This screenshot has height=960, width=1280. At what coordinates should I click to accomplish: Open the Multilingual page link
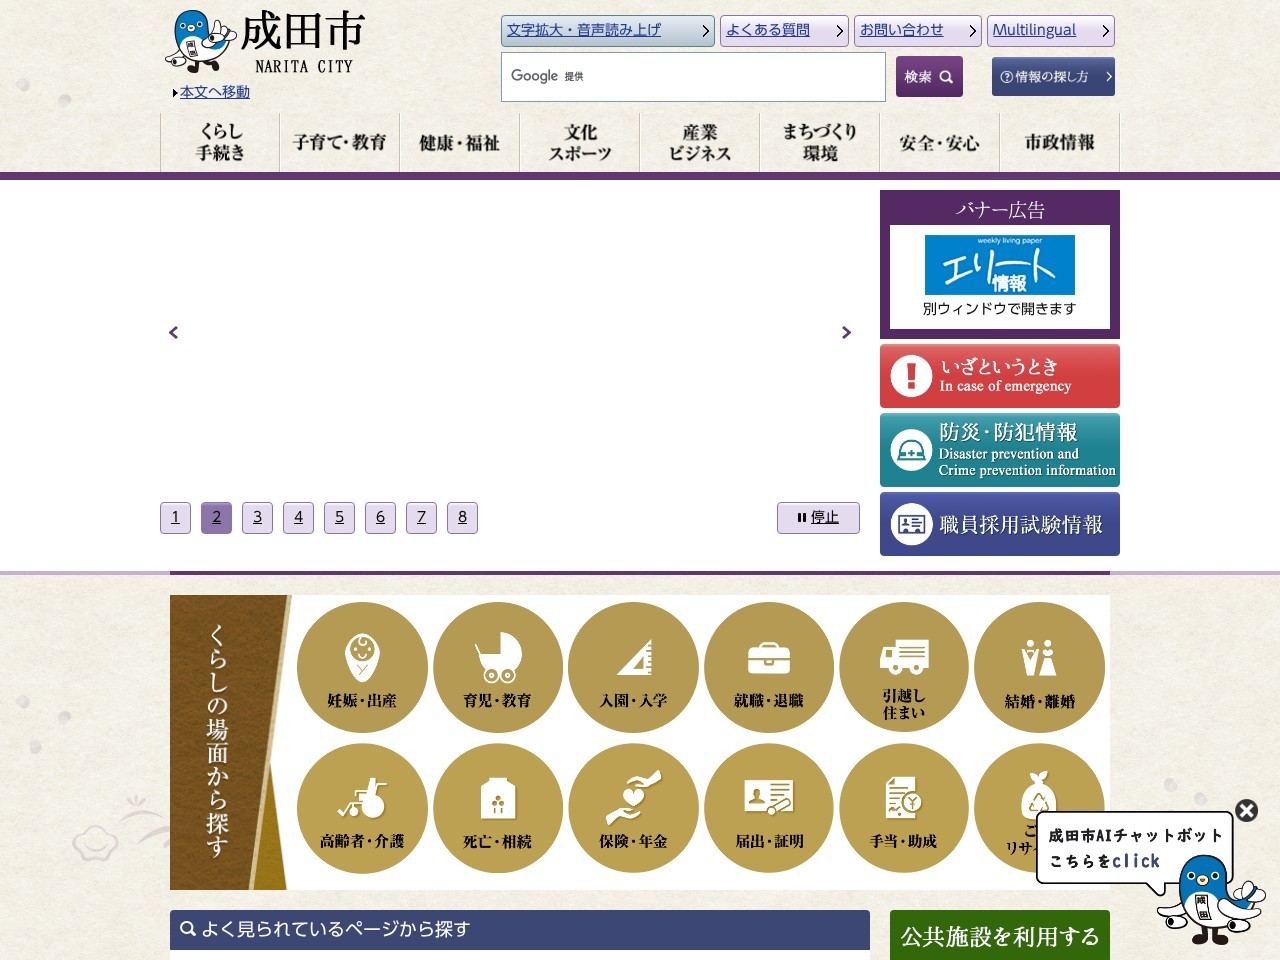[1034, 30]
